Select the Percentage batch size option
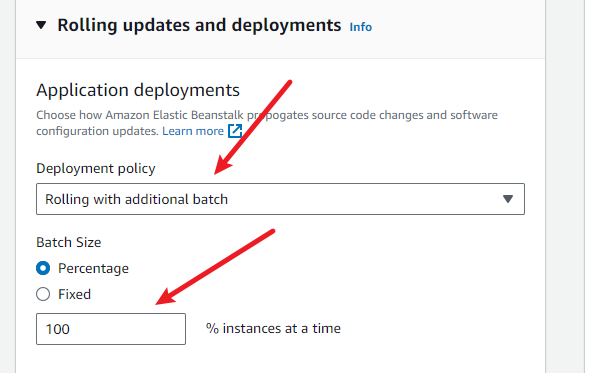This screenshot has width=592, height=373. [43, 268]
